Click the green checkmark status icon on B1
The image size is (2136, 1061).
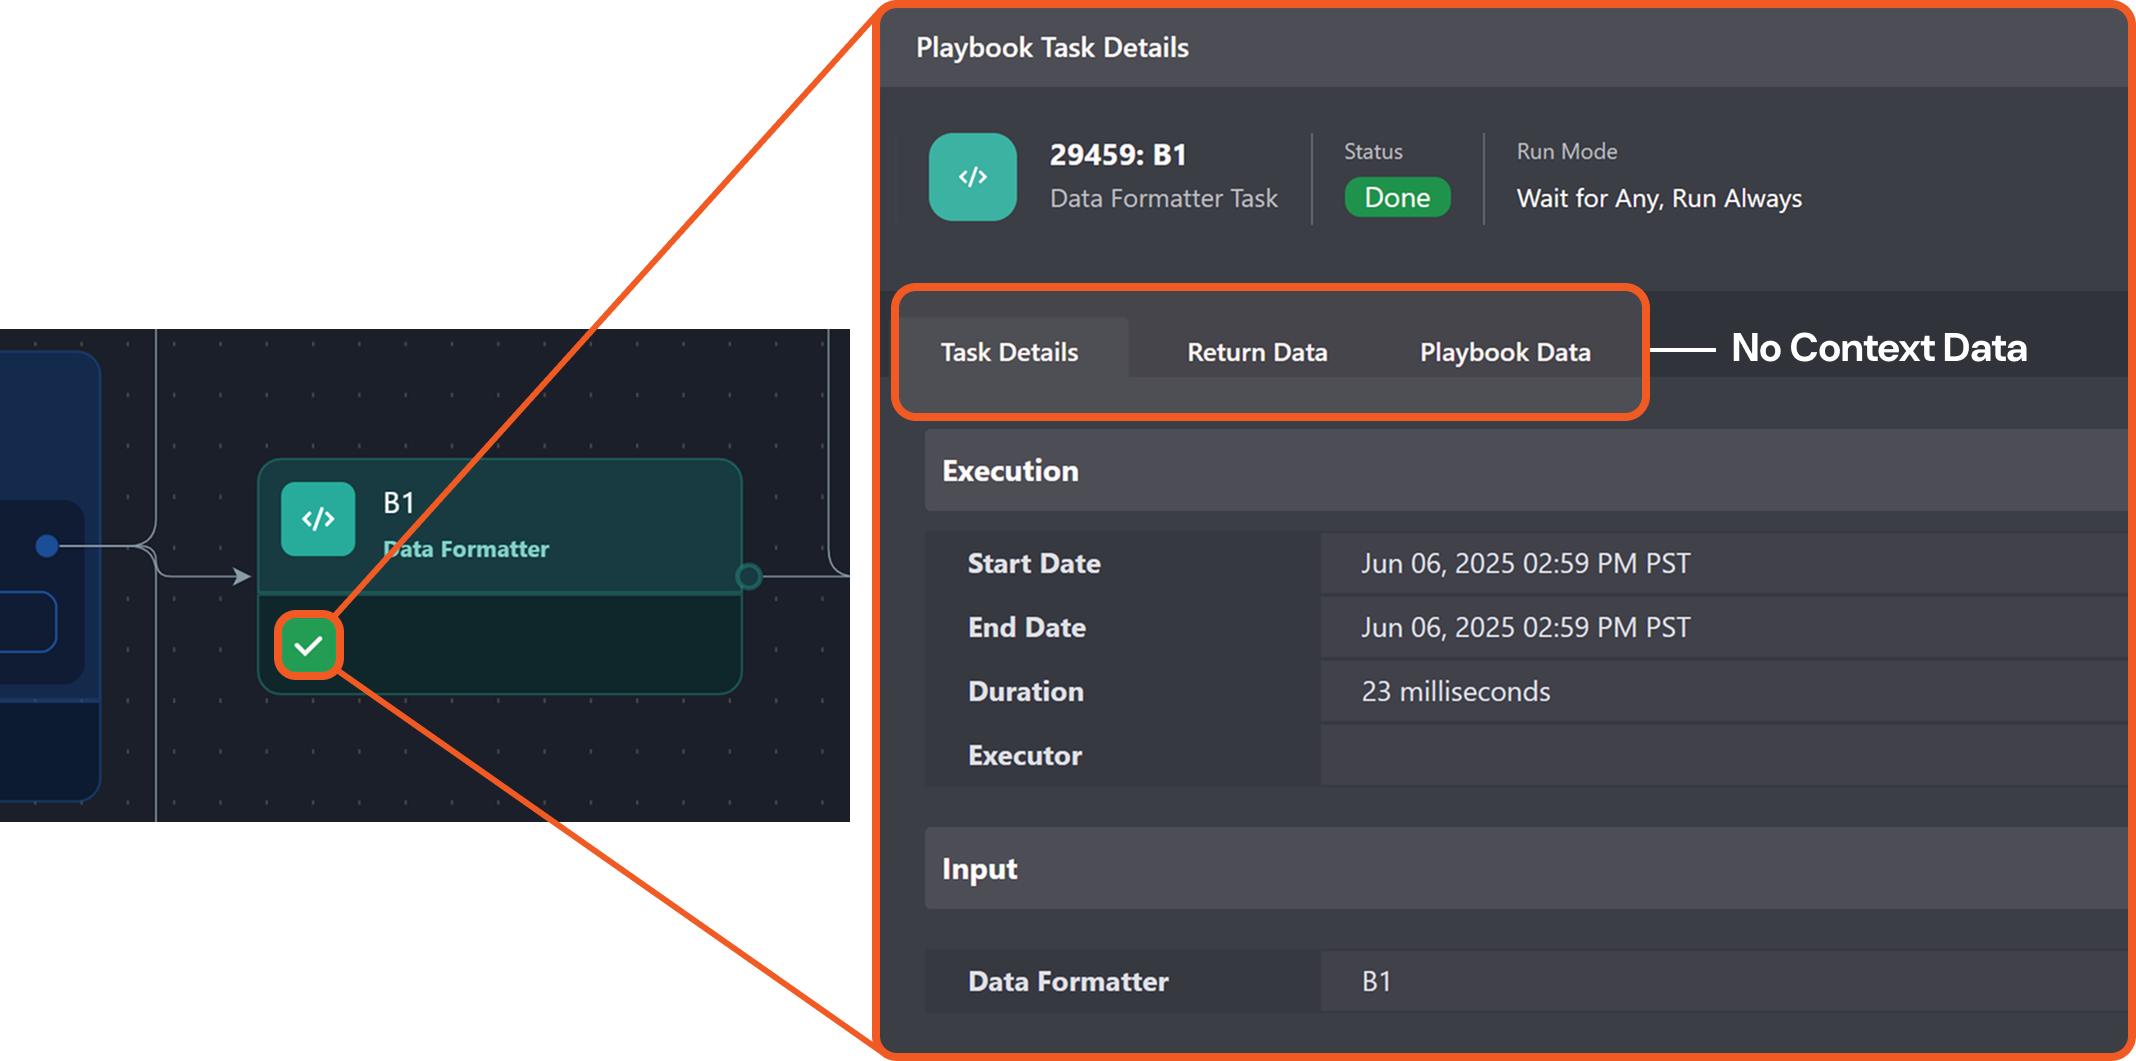(308, 646)
